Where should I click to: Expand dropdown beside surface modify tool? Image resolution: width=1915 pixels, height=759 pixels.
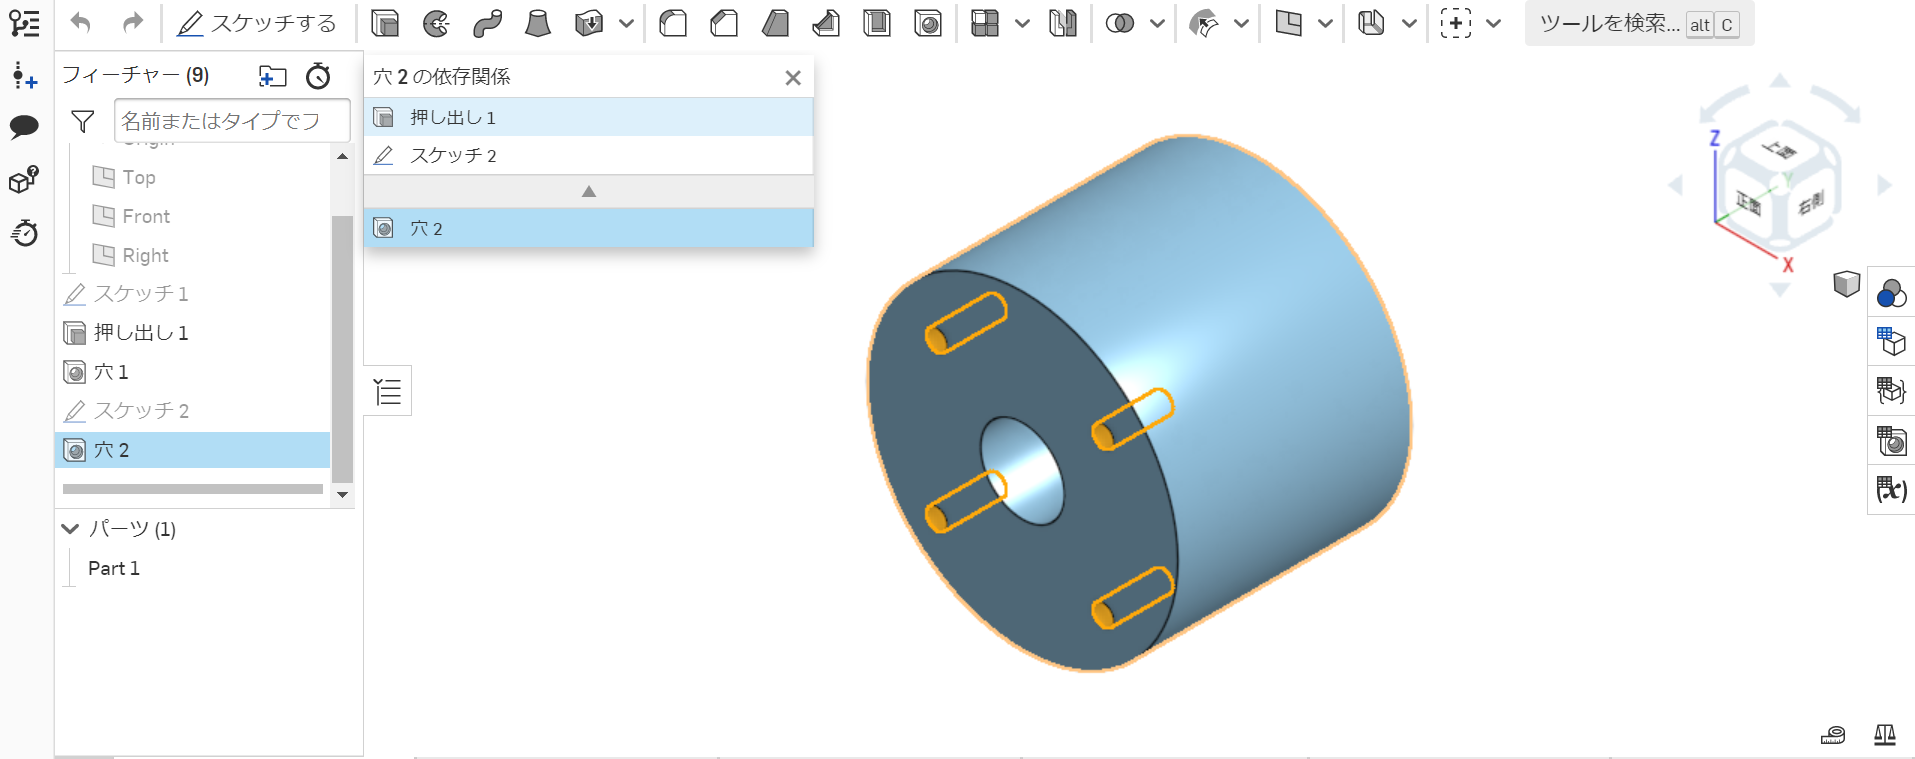(1241, 23)
